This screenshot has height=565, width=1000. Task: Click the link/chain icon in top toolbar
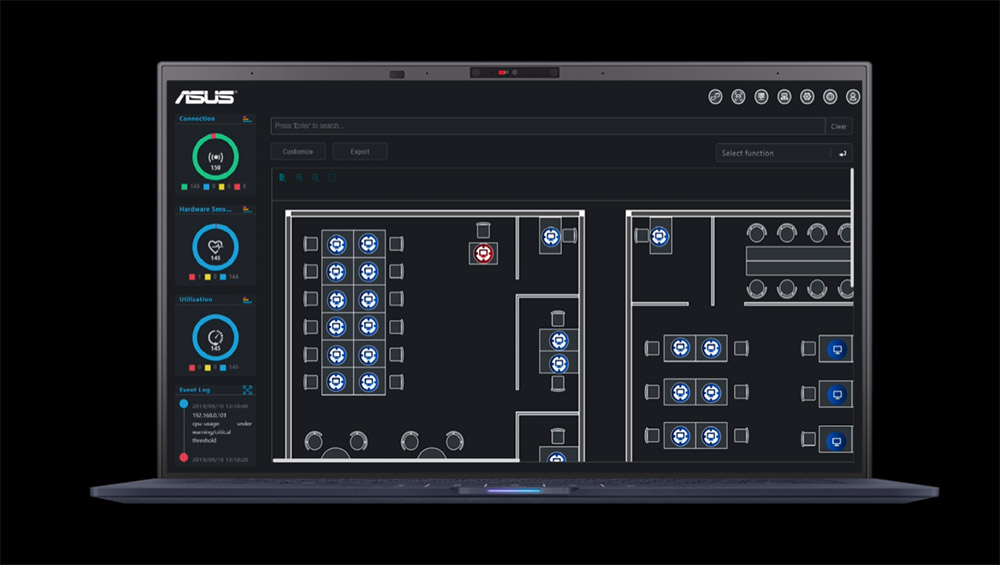[x=715, y=97]
